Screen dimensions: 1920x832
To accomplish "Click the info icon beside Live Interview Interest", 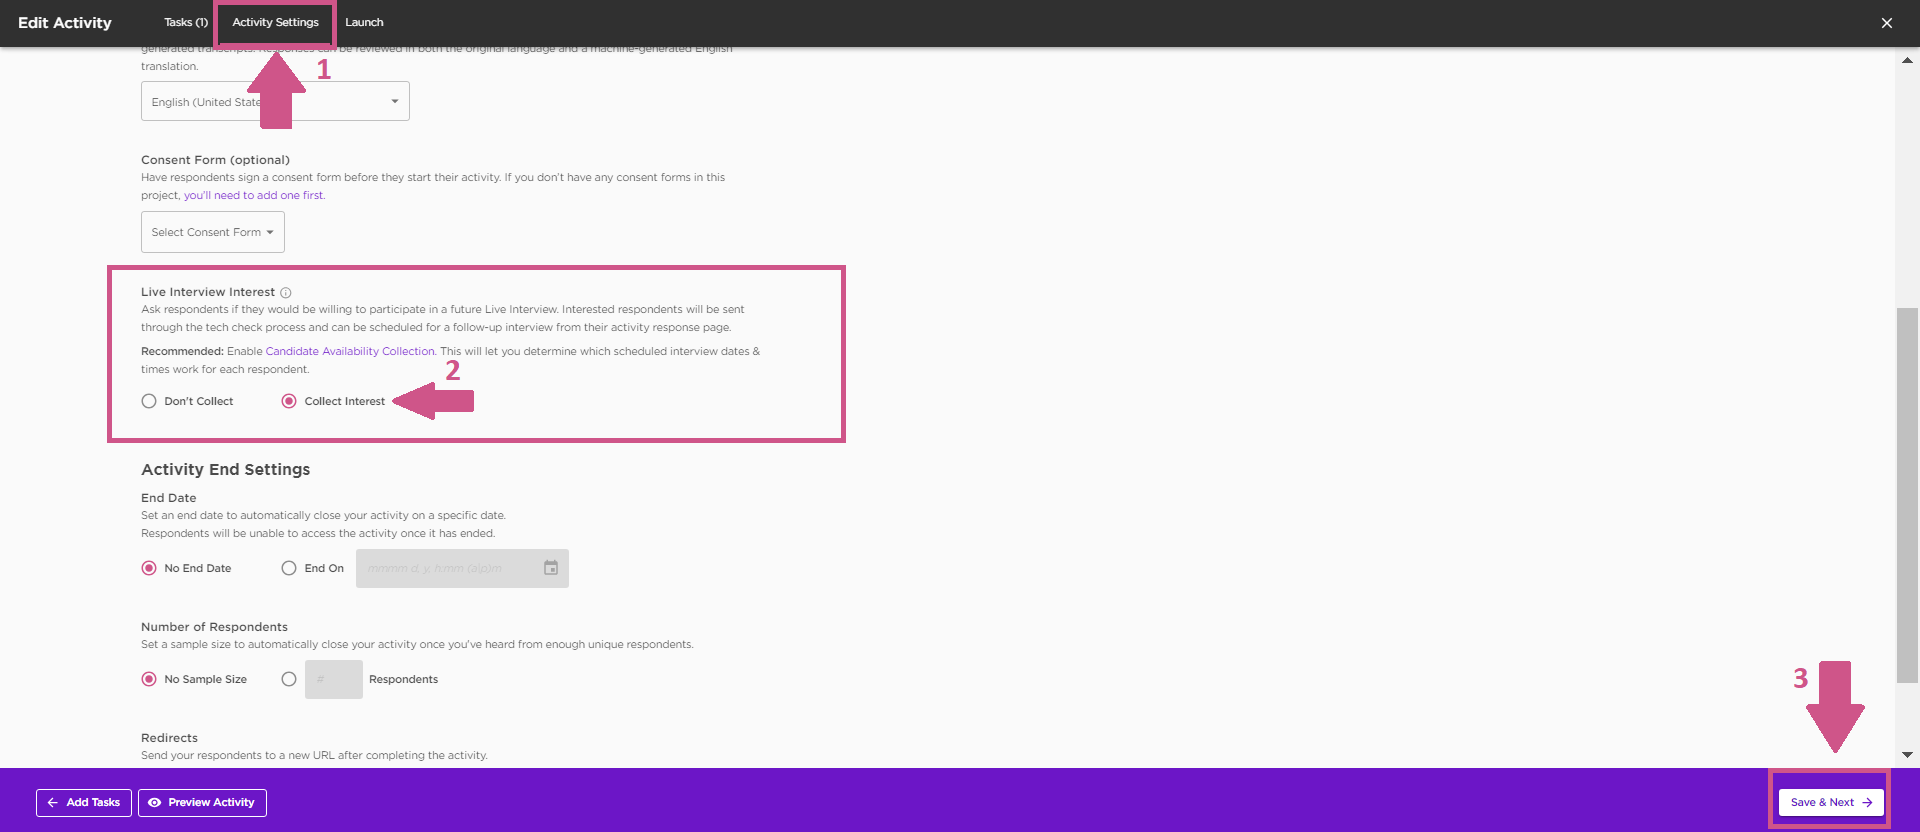I will [x=286, y=293].
